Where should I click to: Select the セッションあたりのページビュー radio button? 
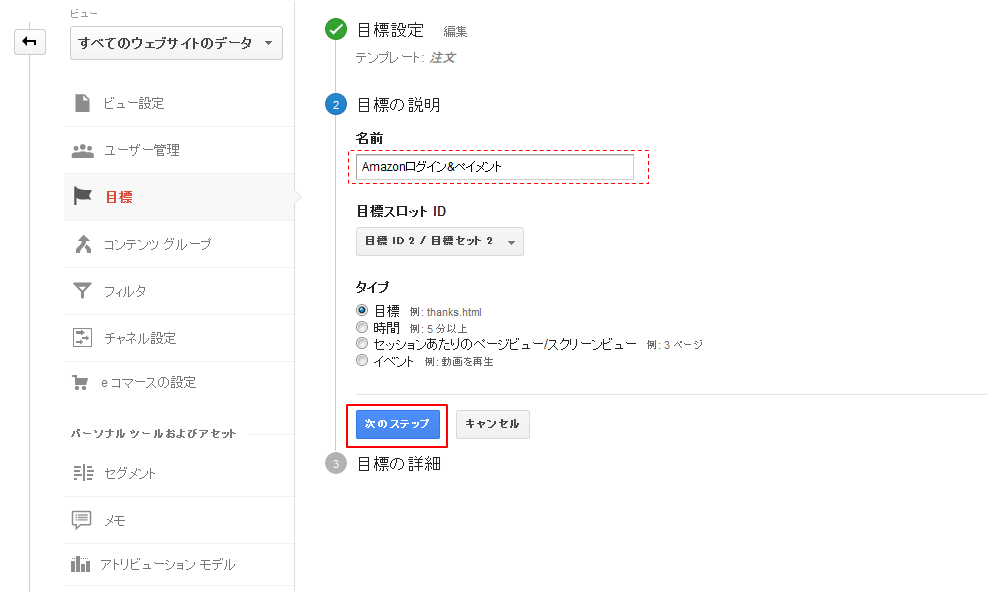[362, 344]
